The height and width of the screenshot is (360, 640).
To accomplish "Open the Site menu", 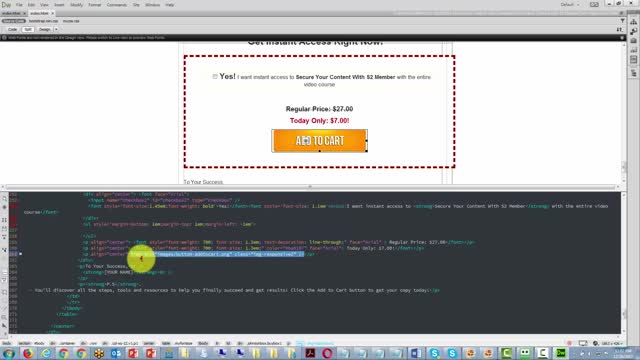I will pos(136,5).
